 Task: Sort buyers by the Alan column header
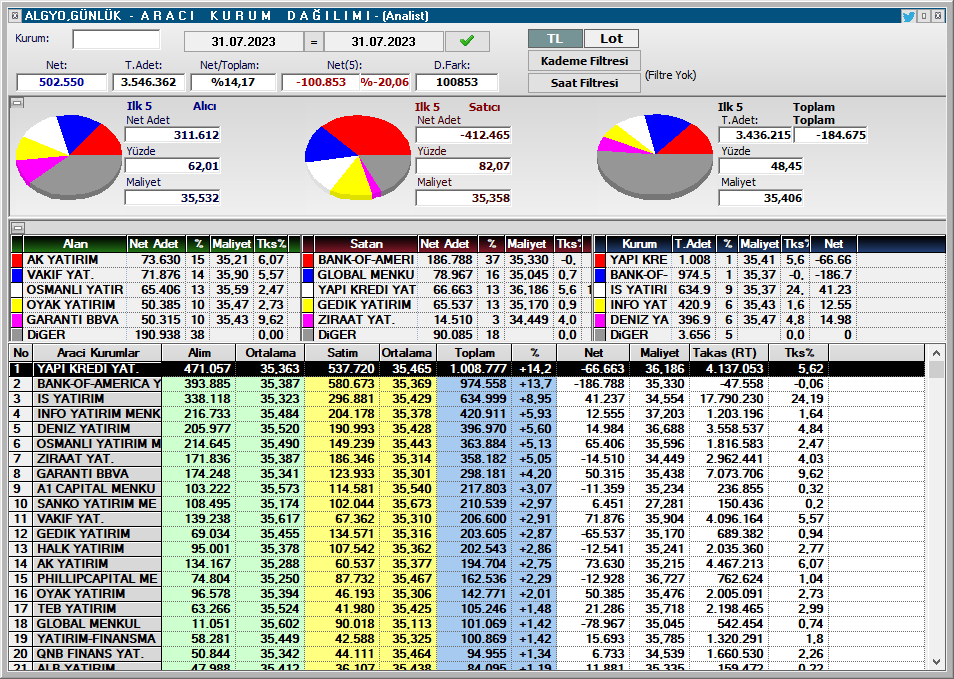click(x=75, y=244)
